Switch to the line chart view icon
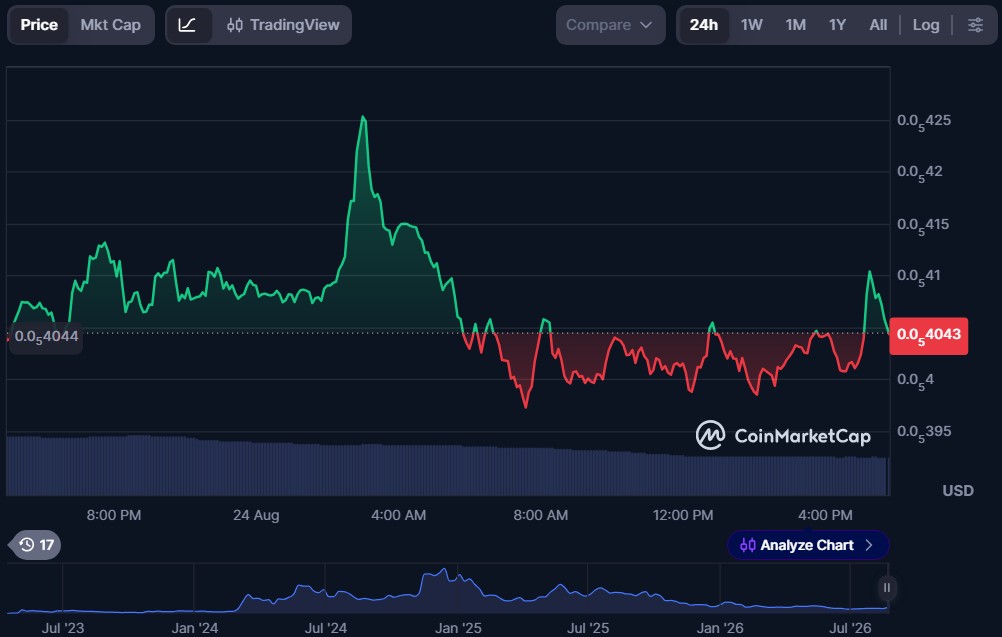The width and height of the screenshot is (1002, 637). coord(187,25)
